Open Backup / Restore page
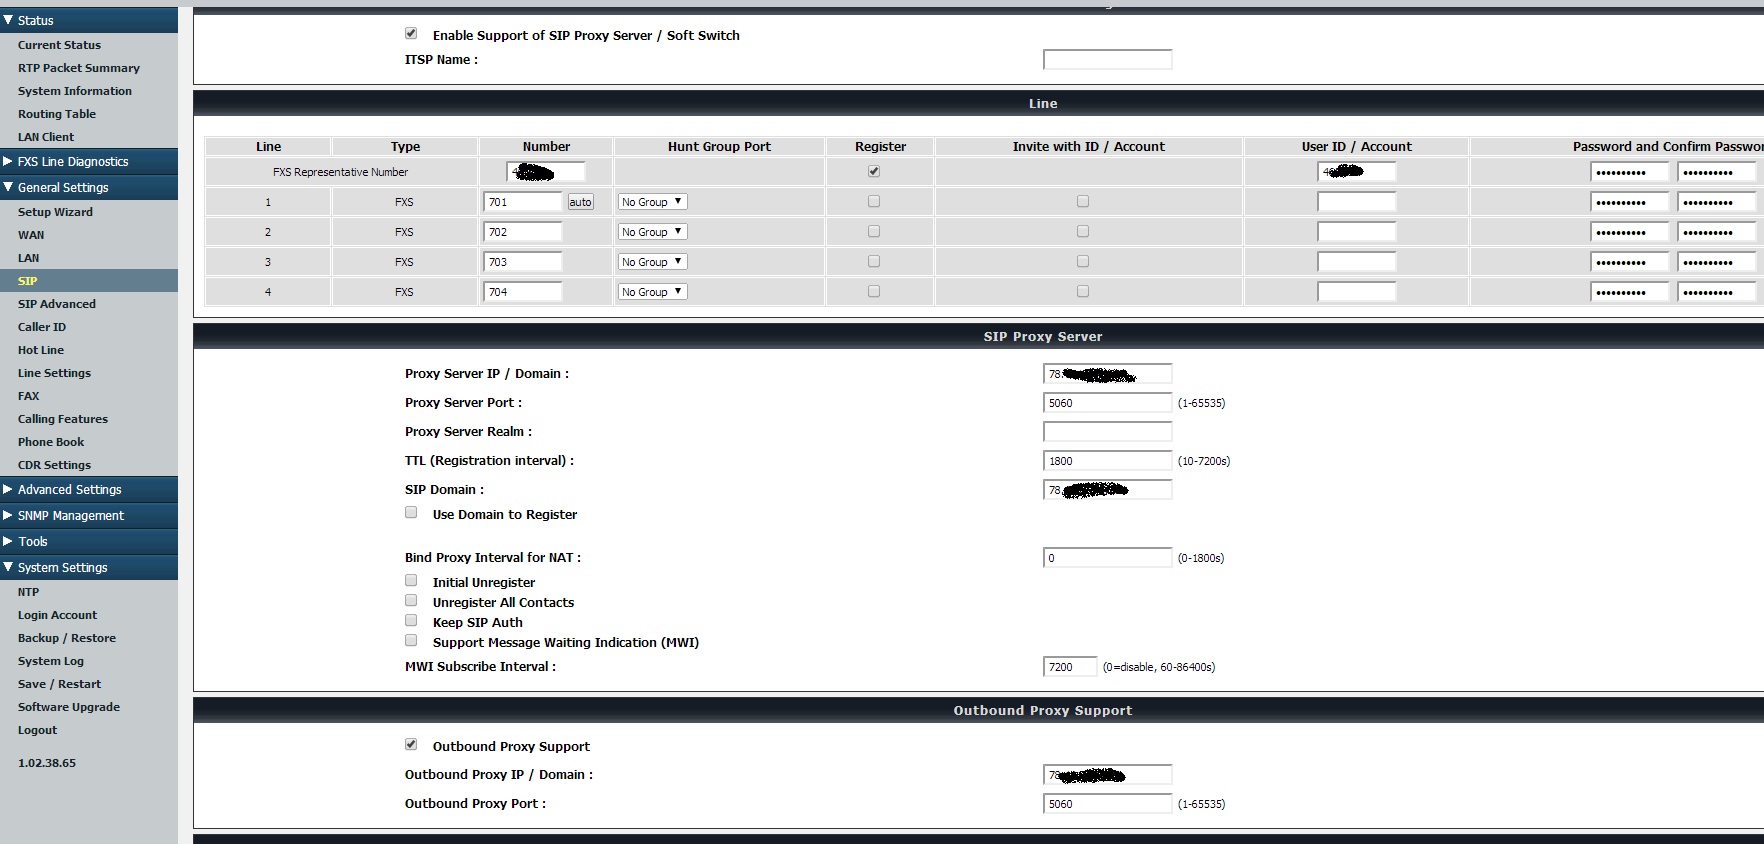 [x=66, y=638]
